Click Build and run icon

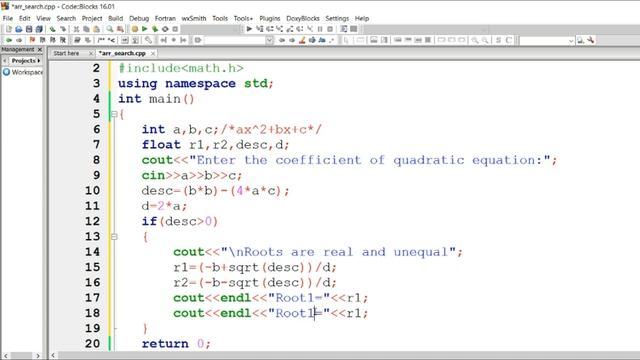coord(155,29)
